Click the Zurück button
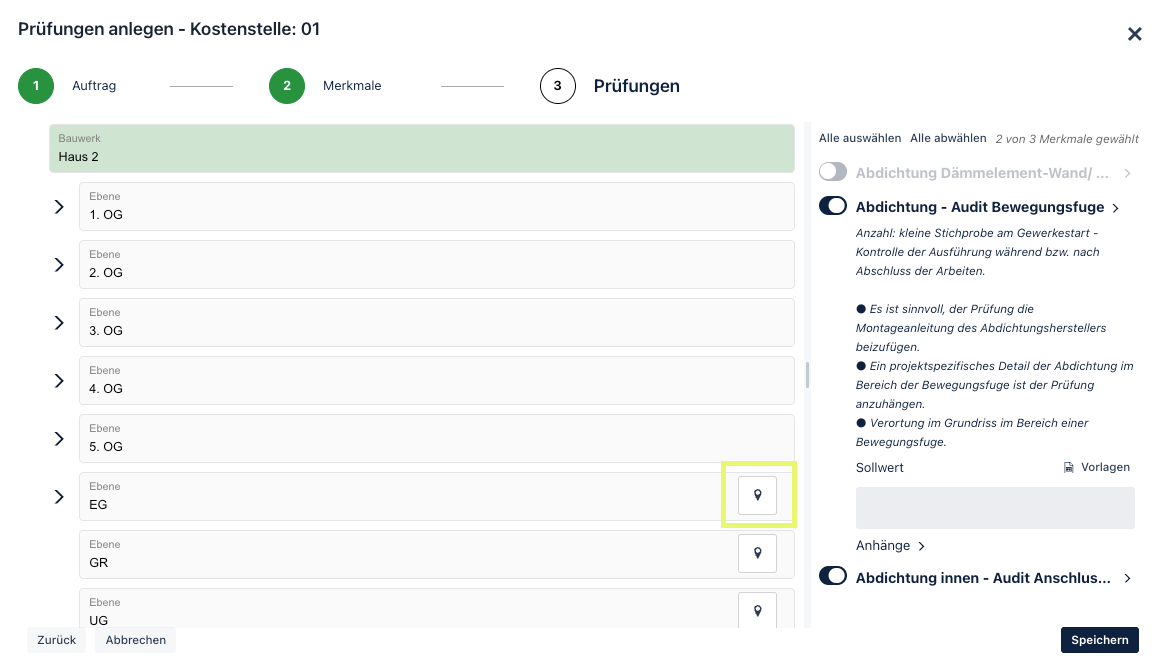 (57, 640)
